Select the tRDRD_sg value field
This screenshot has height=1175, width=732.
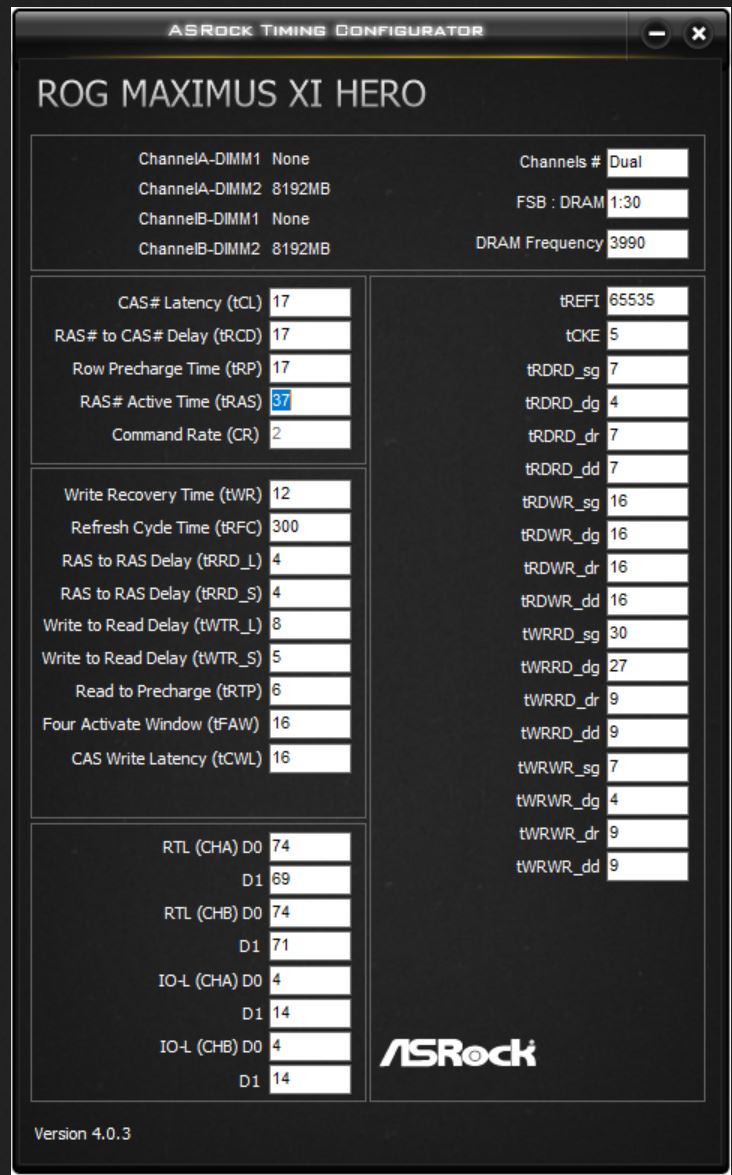(647, 369)
